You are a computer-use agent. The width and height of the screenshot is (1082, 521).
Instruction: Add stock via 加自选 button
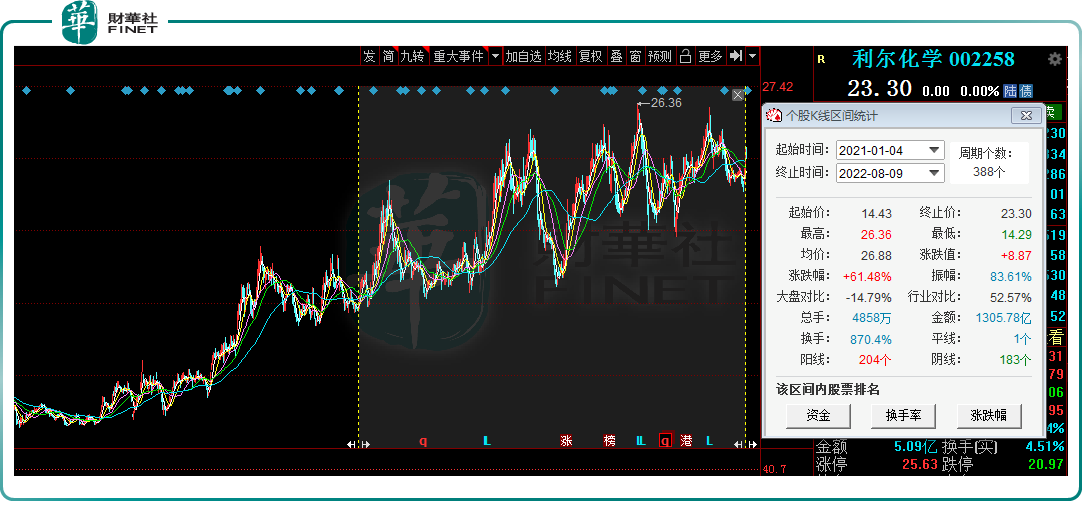coord(523,57)
